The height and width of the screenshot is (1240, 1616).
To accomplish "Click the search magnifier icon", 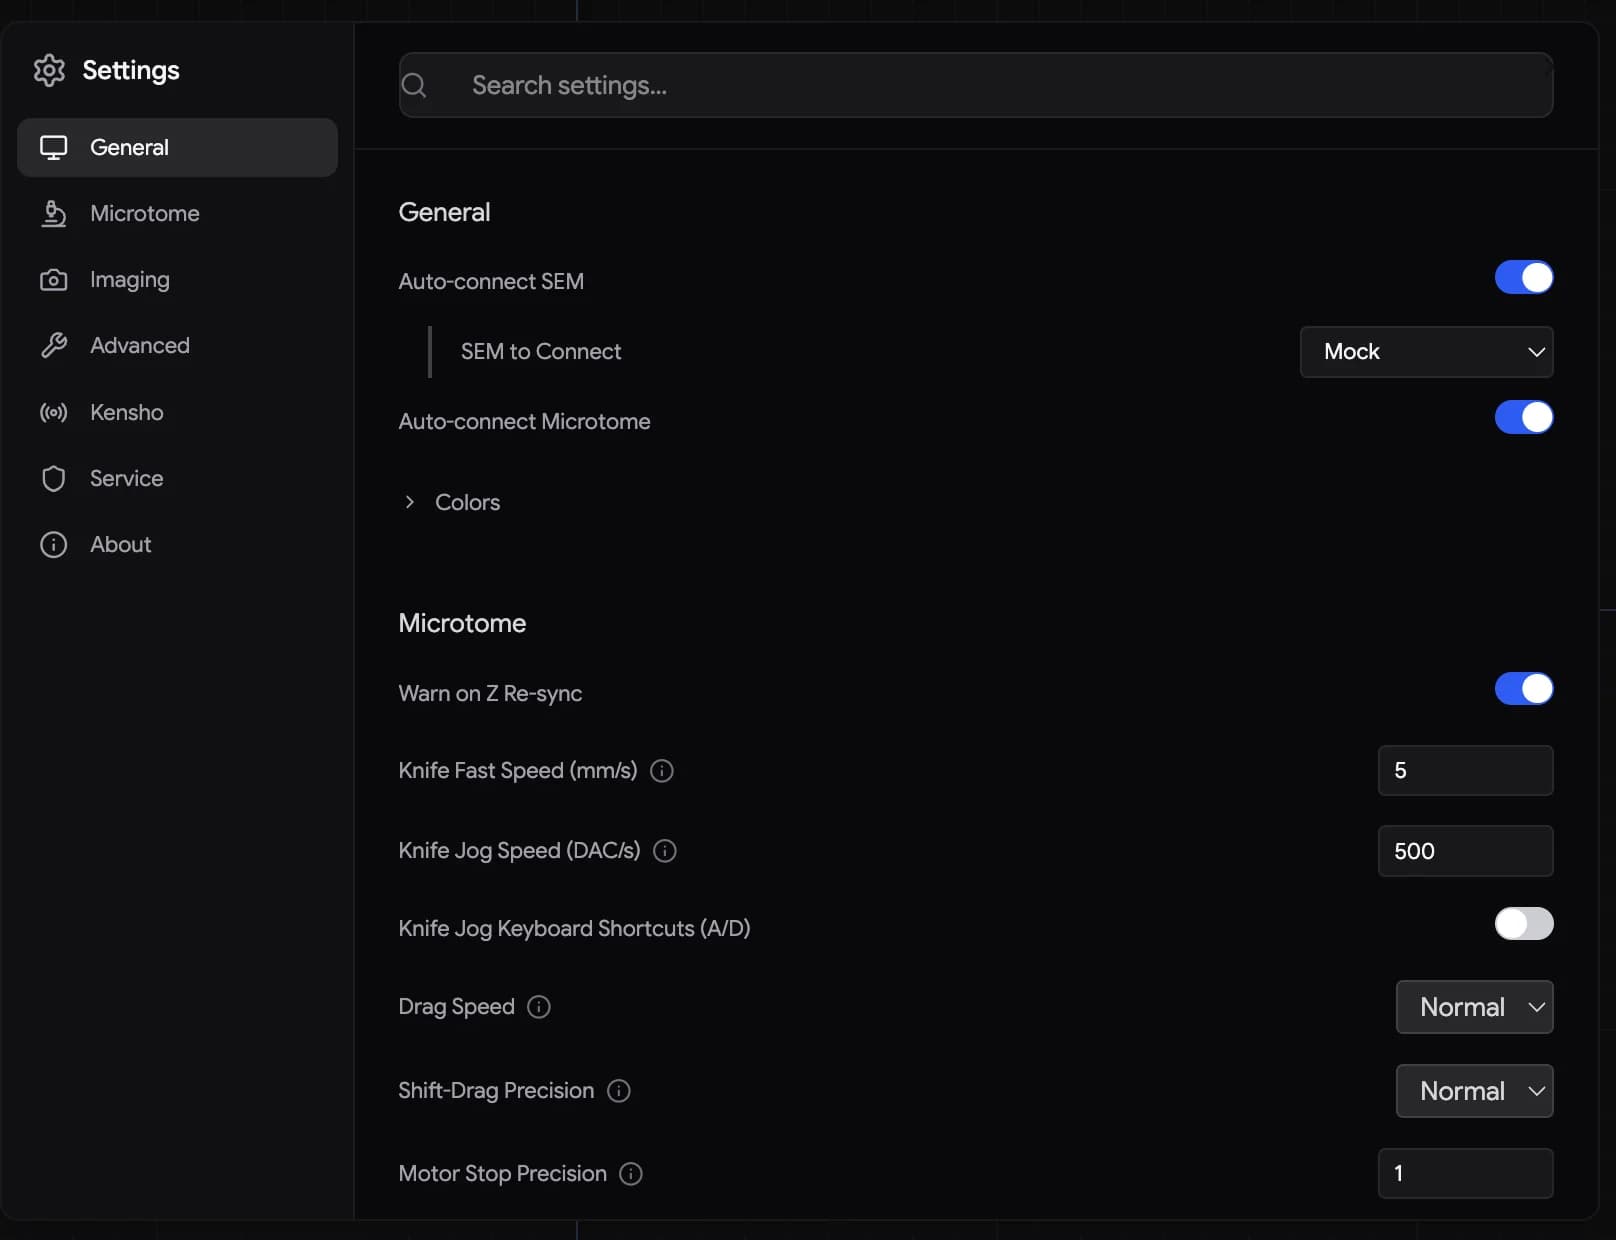I will click(x=413, y=85).
